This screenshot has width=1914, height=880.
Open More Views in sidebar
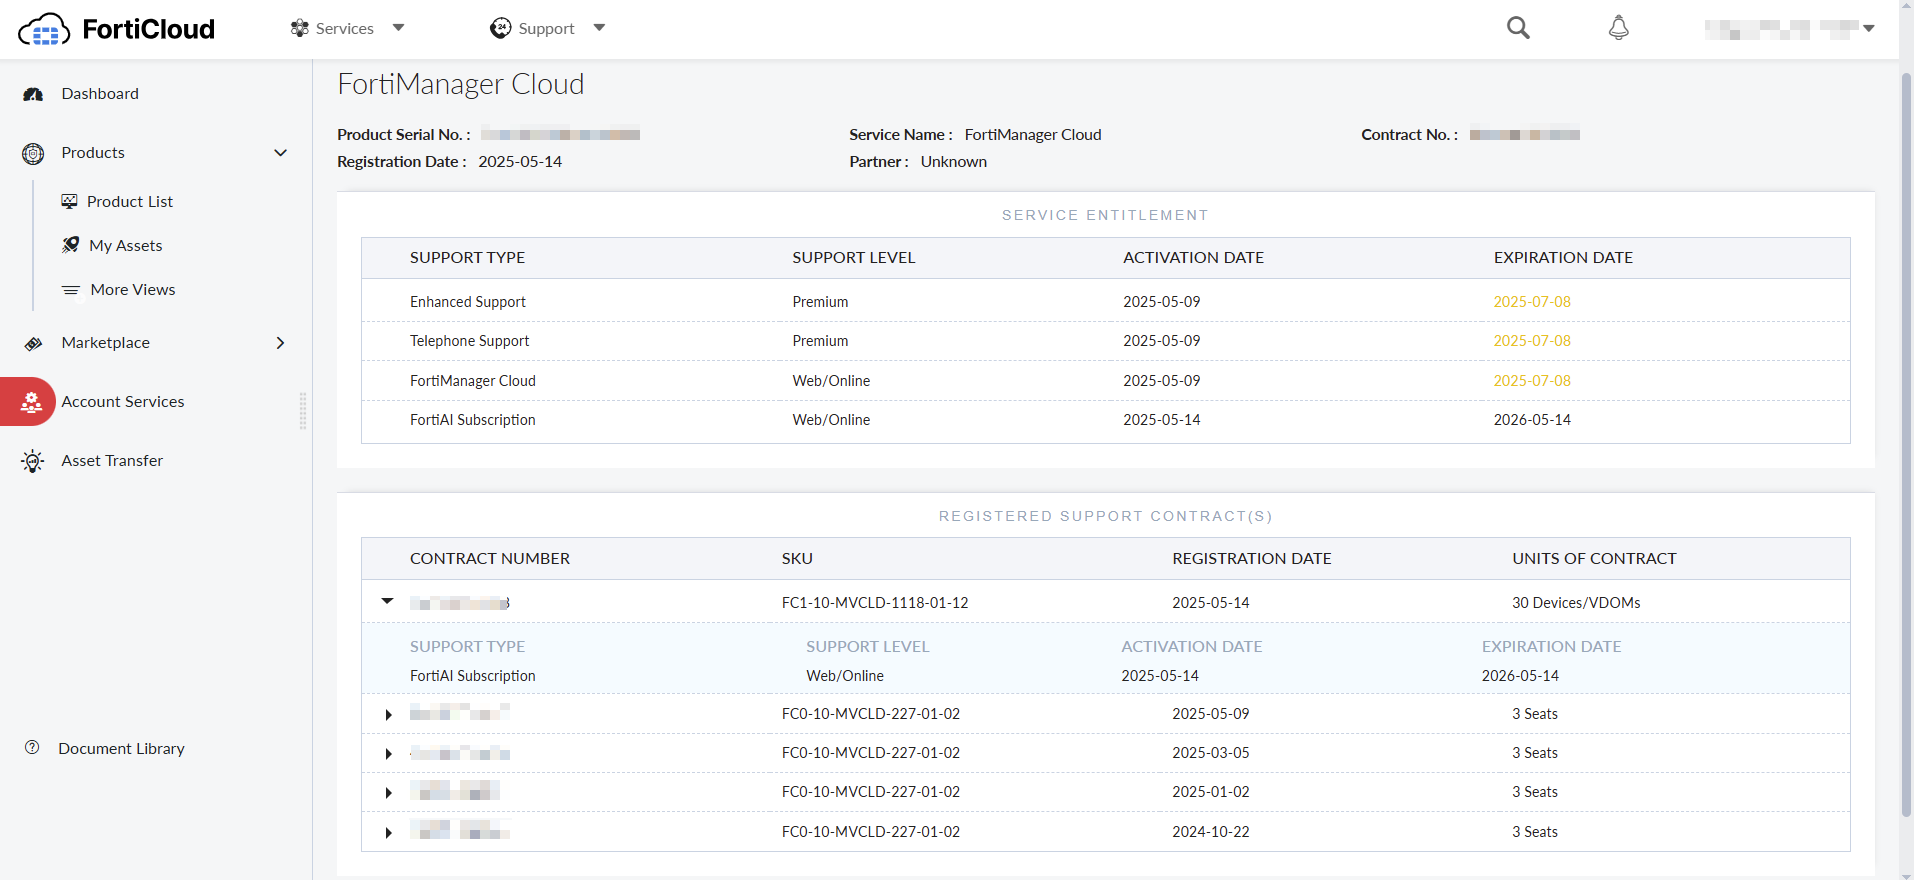pos(132,290)
